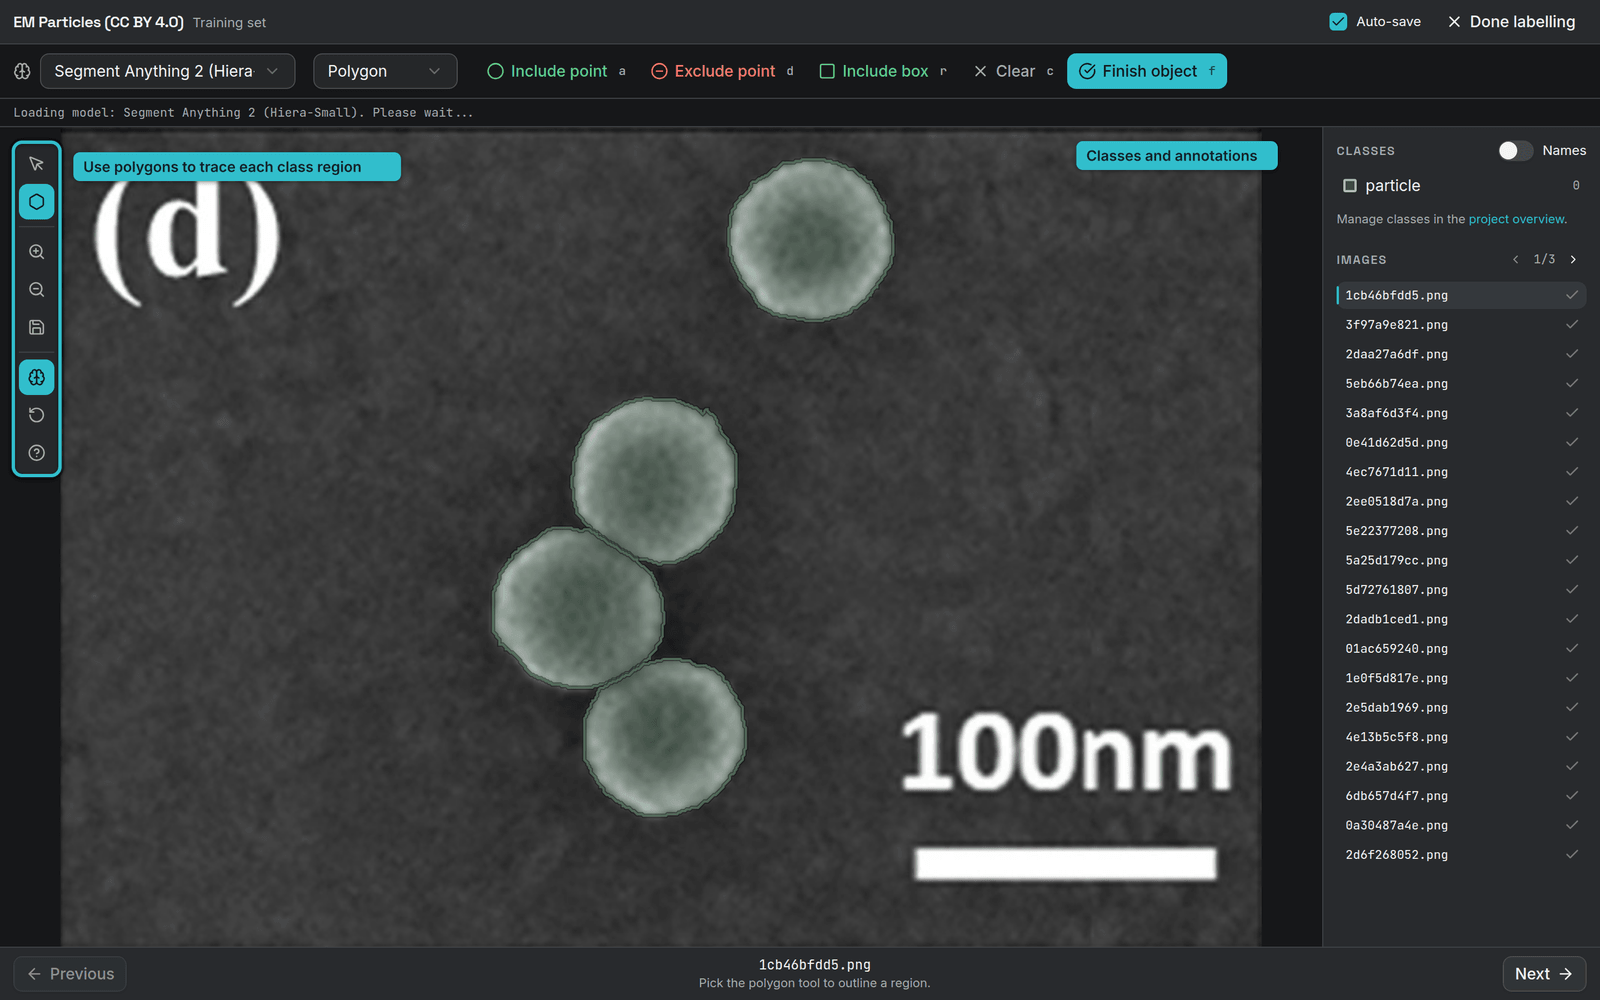Go to the Next image
This screenshot has width=1600, height=1000.
(x=1544, y=974)
